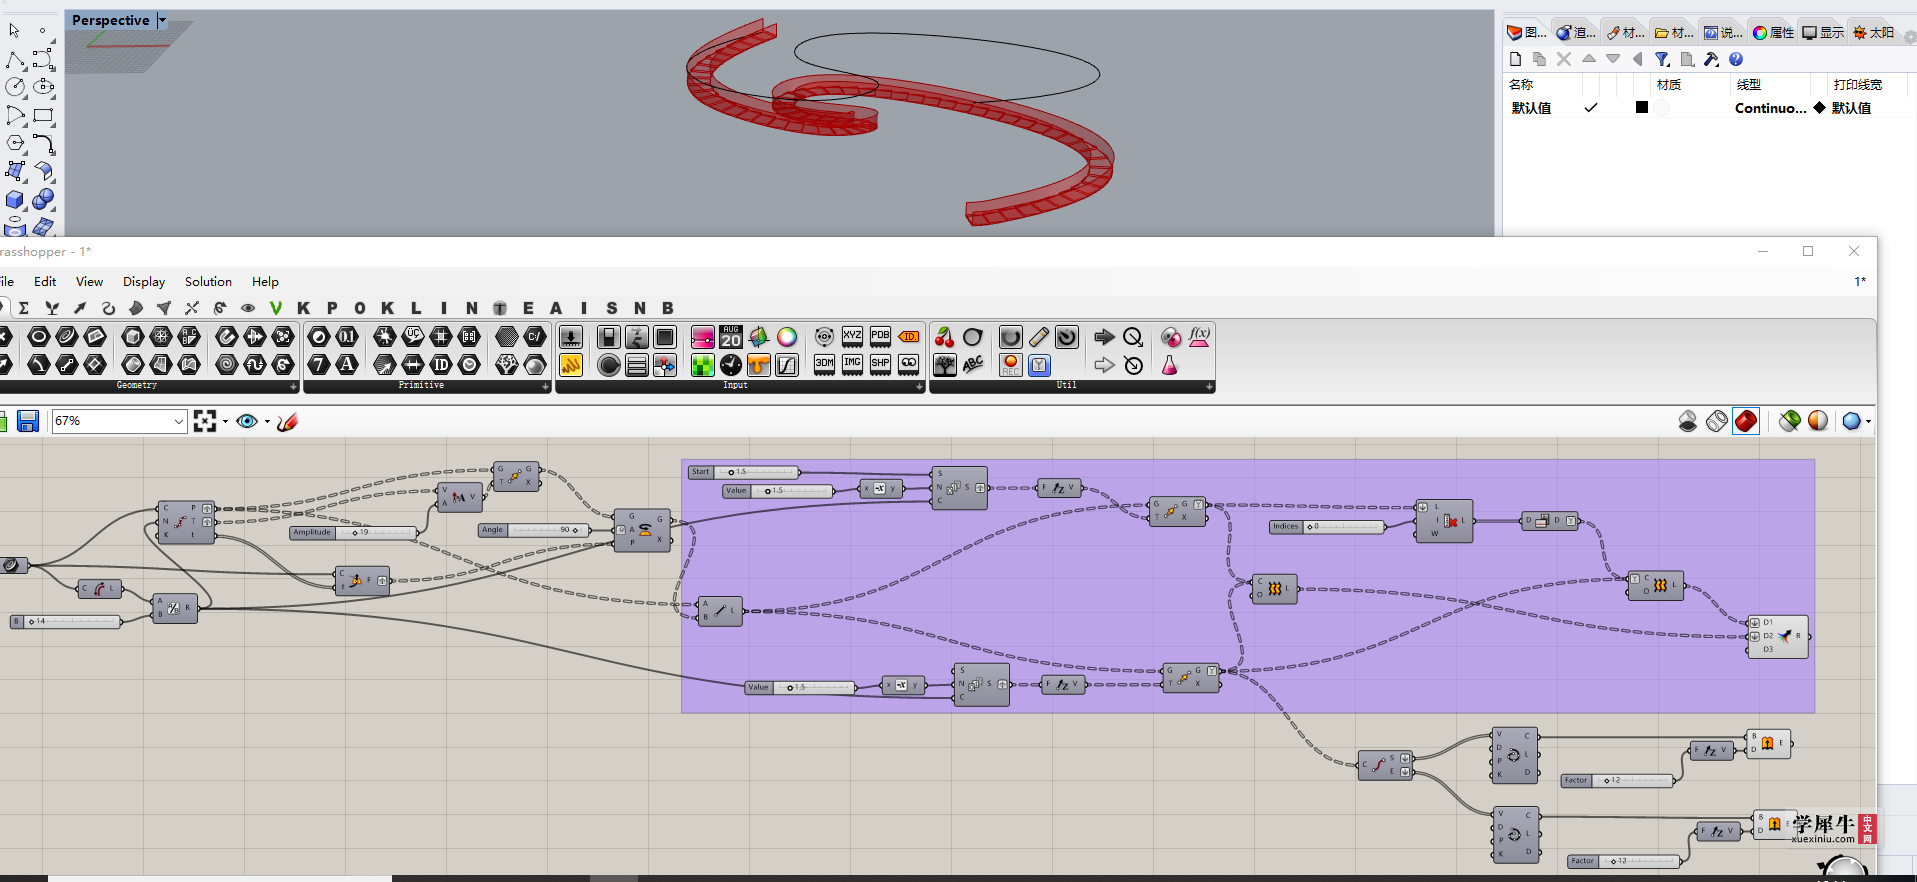Click the 名称 column header
1917x882 pixels.
tap(1521, 85)
